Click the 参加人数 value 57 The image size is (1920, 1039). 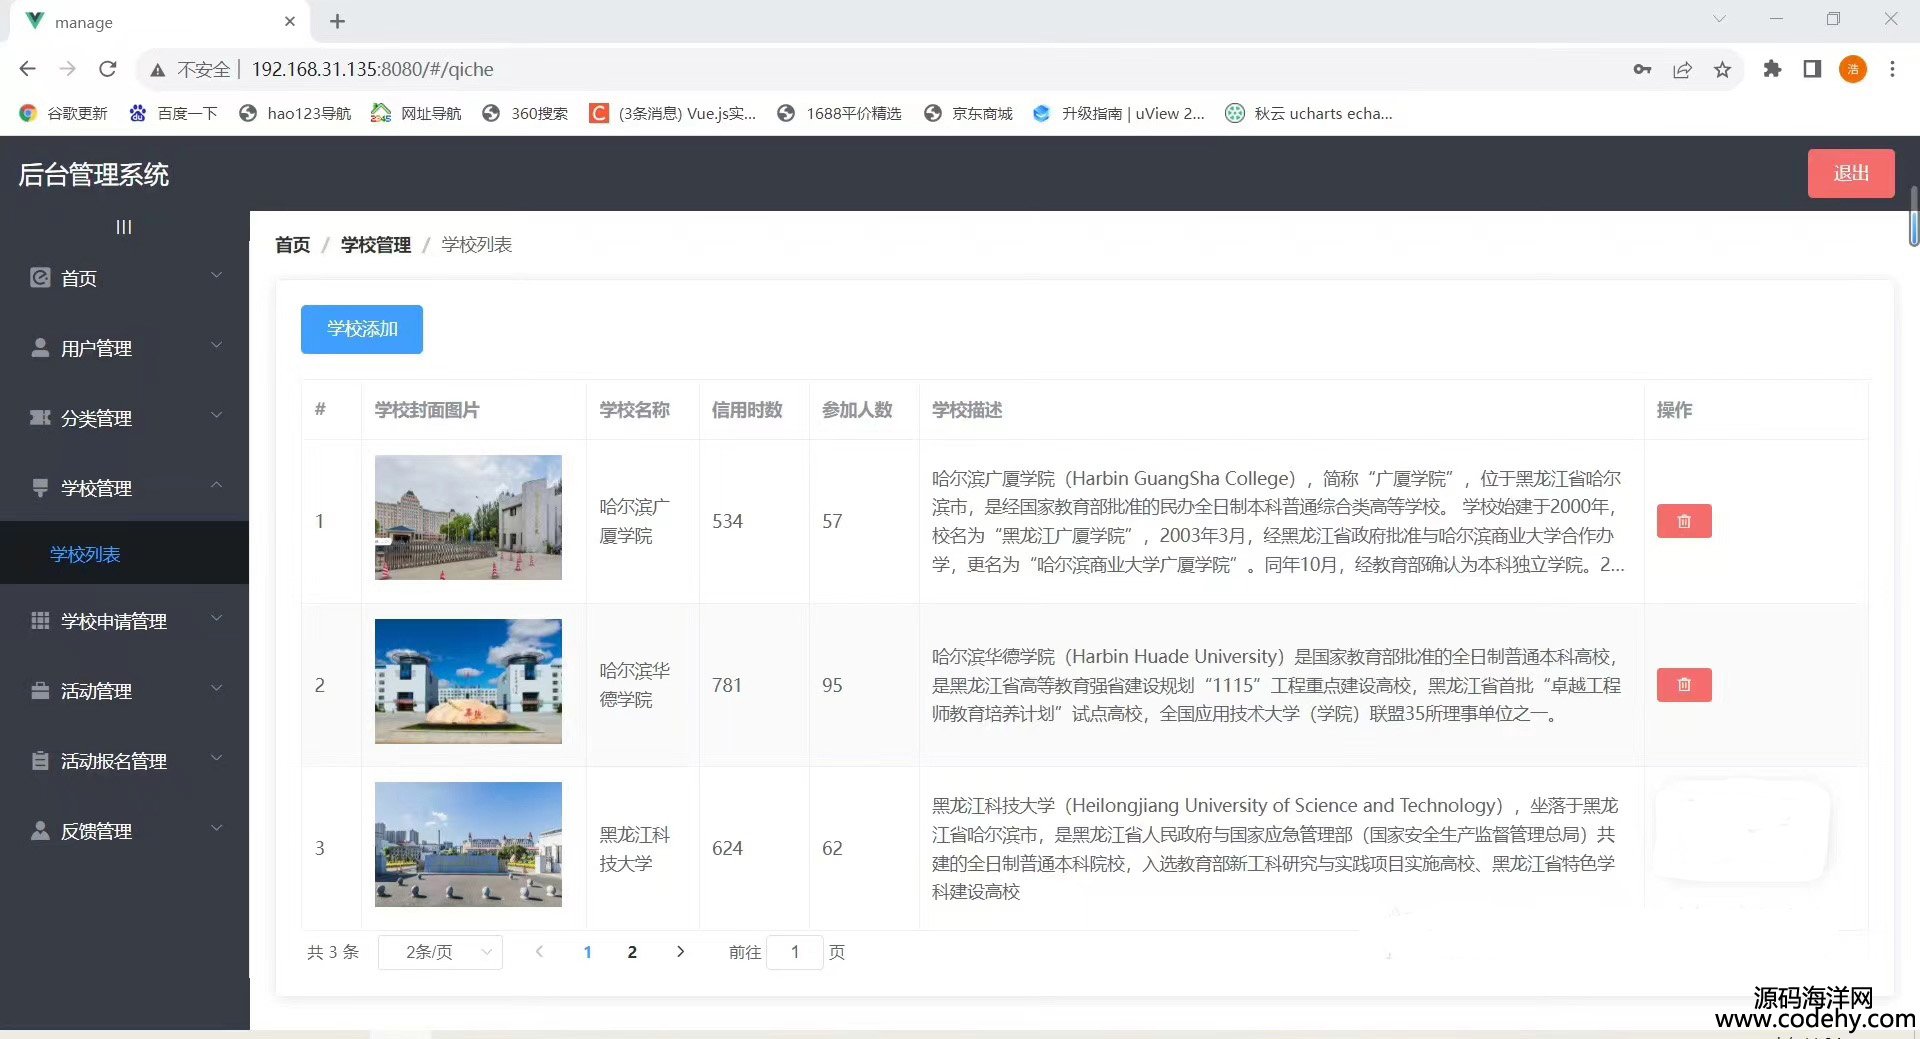832,521
